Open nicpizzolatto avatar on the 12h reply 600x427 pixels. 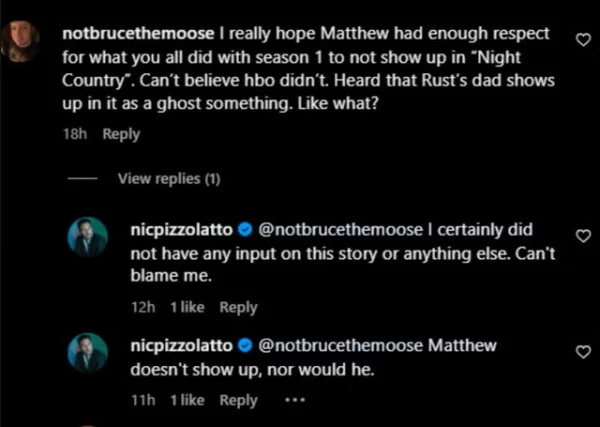[88, 237]
